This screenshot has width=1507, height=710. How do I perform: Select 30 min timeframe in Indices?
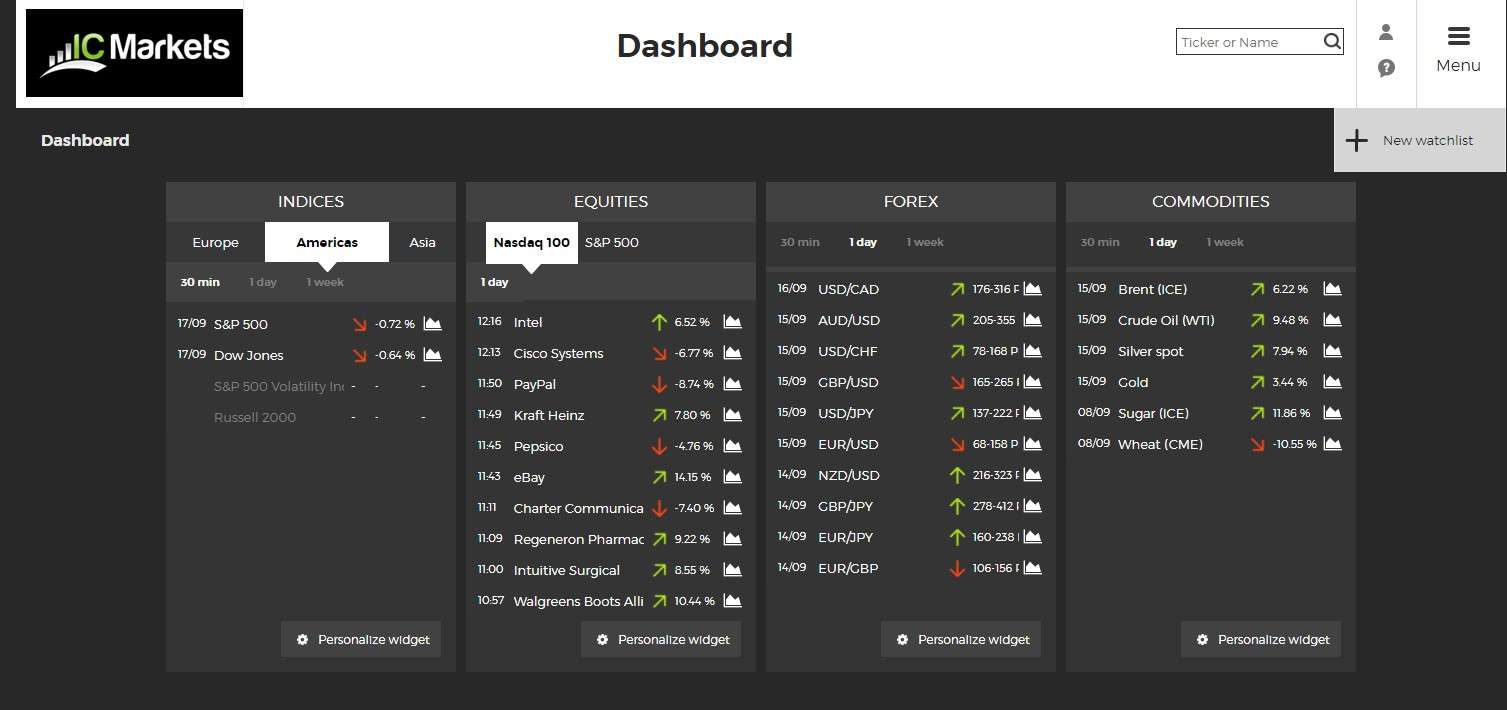coord(200,282)
